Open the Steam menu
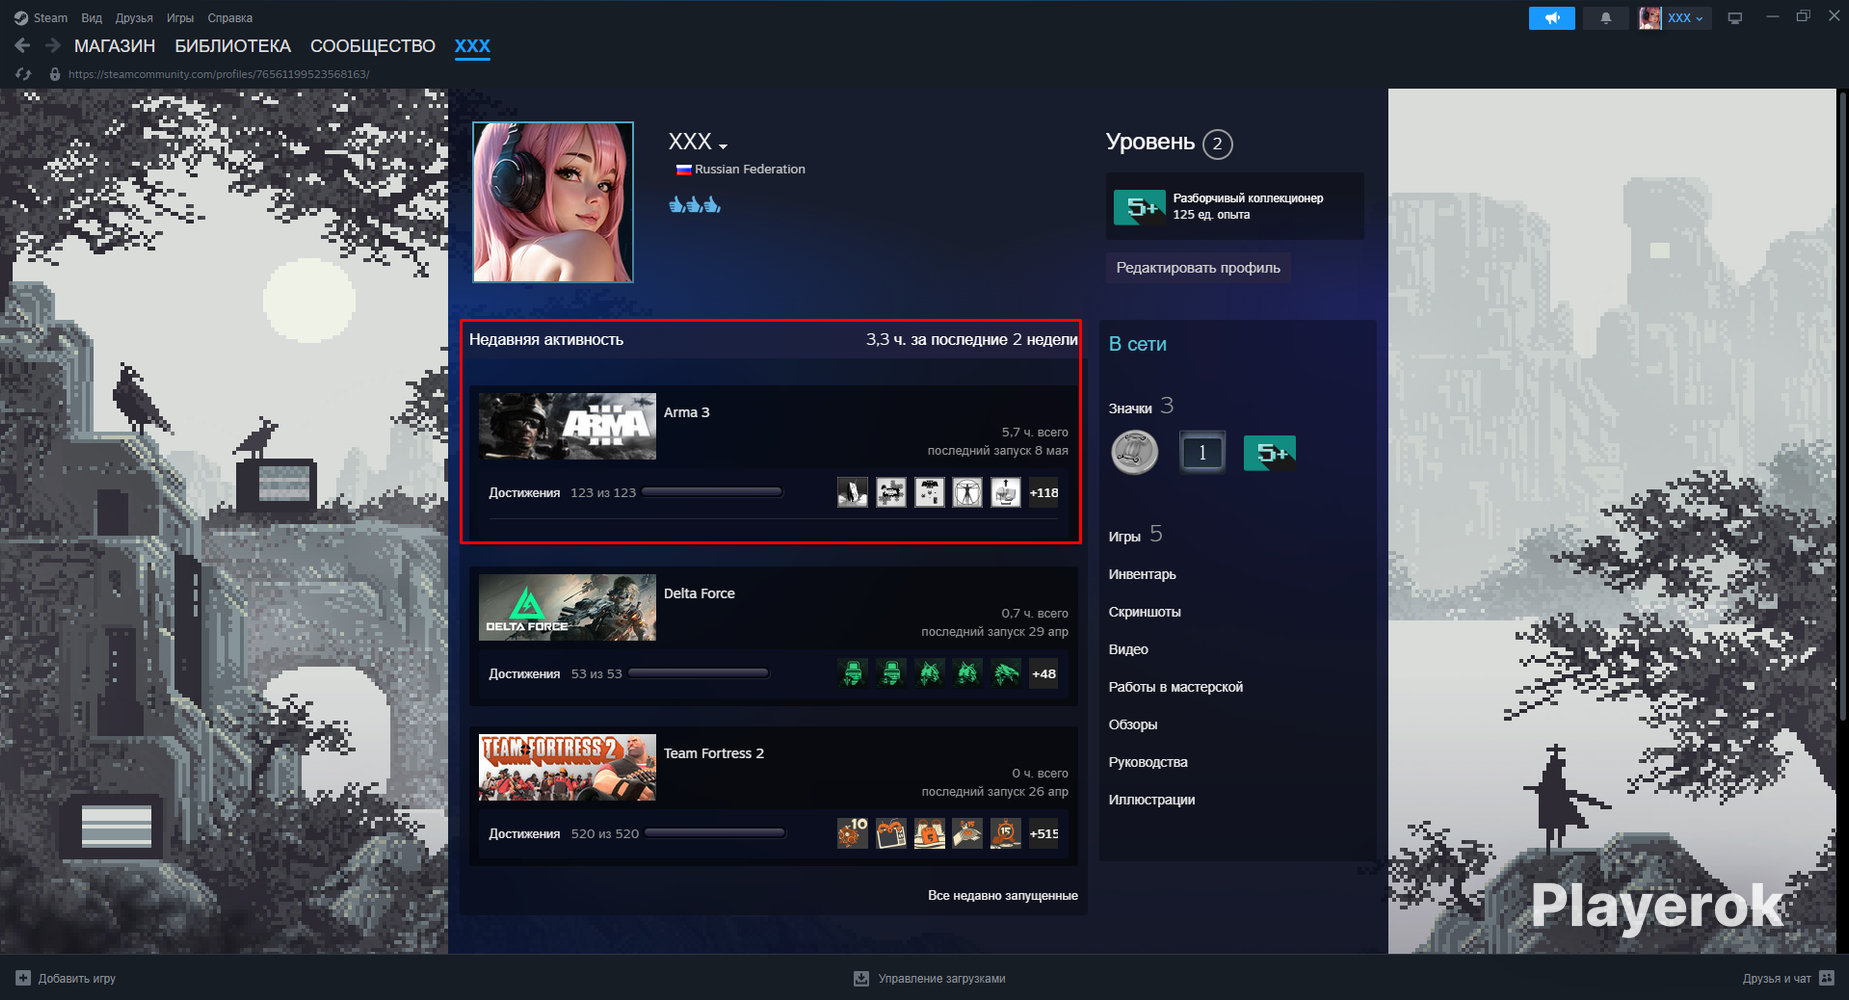Viewport: 1849px width, 1000px height. tap(41, 18)
